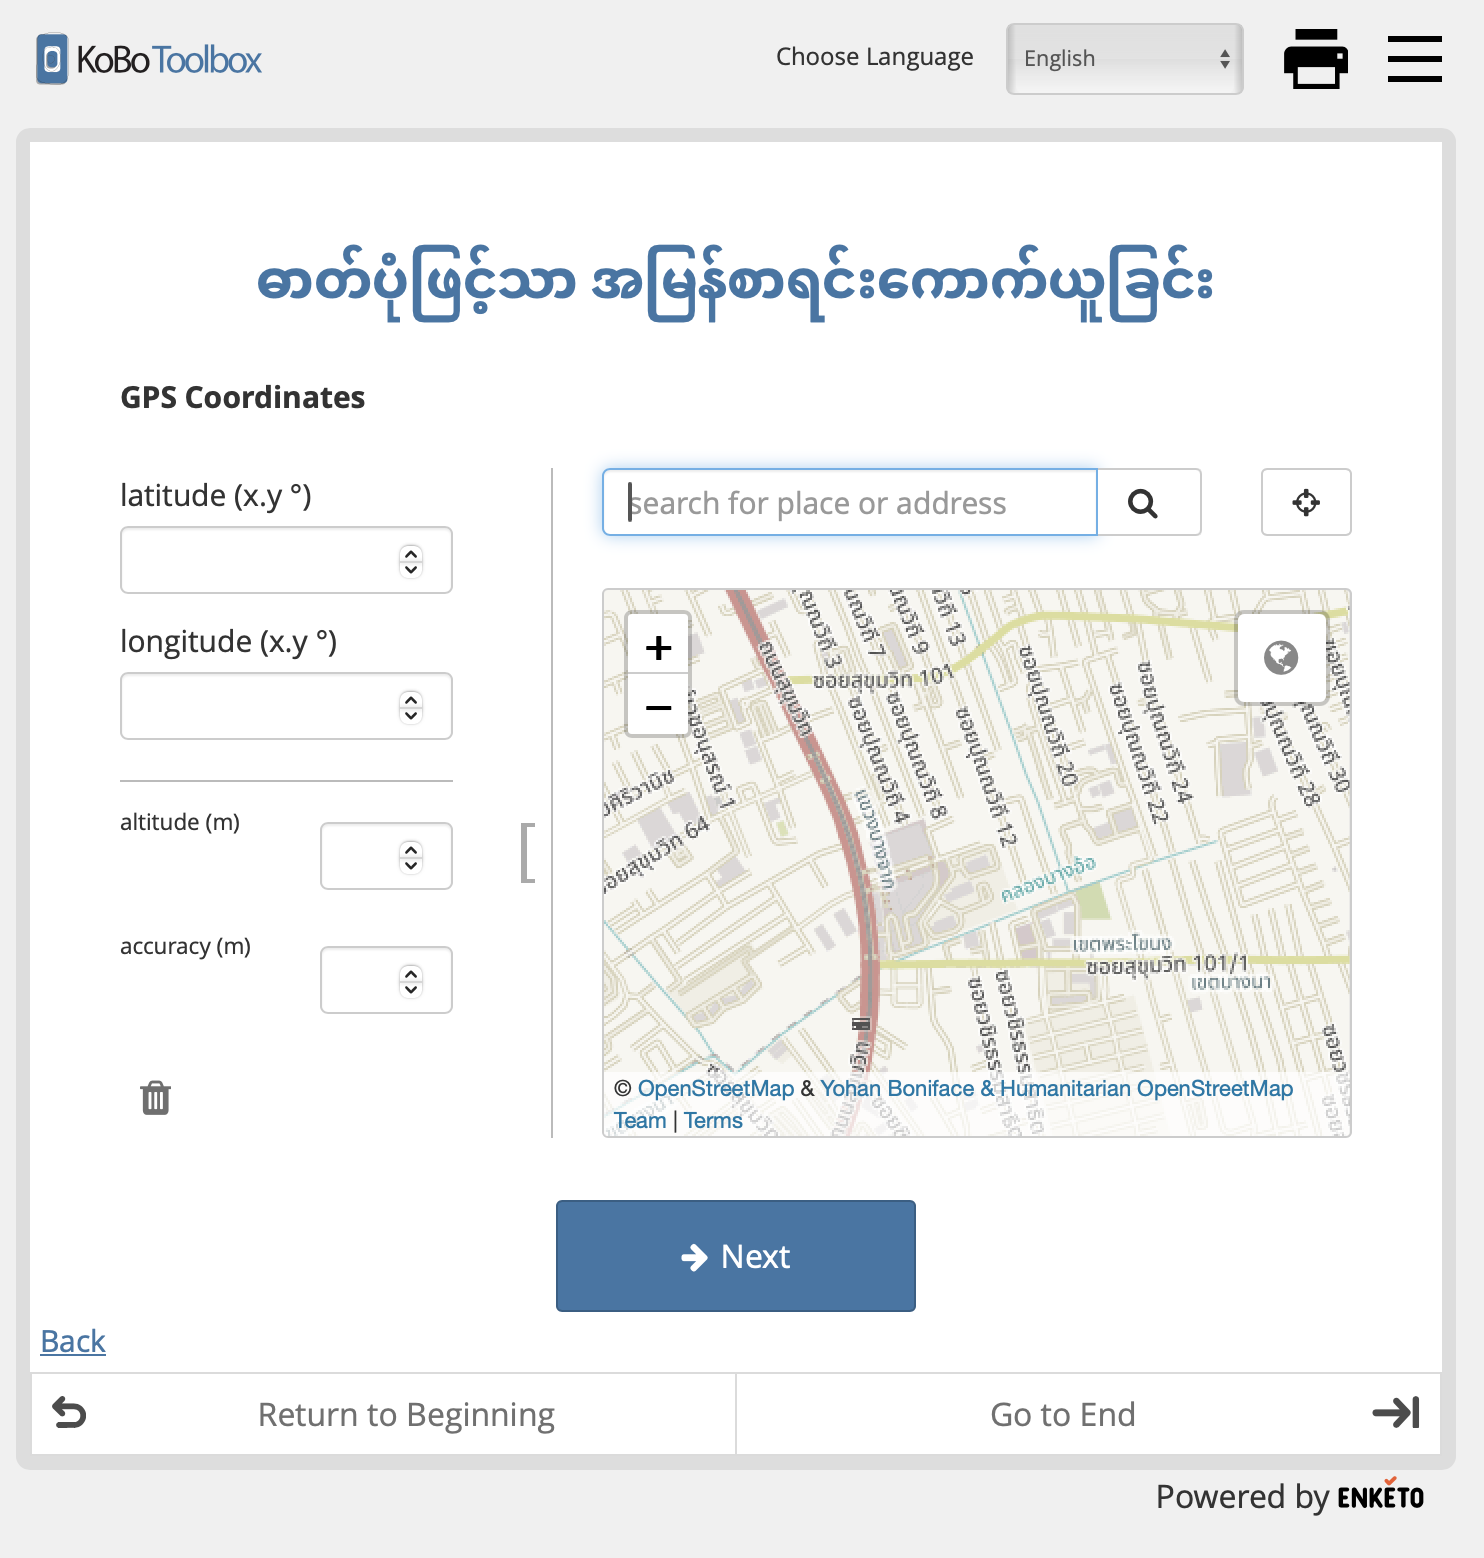Viewport: 1484px width, 1558px height.
Task: Open the map layers globe control
Action: 1281,658
